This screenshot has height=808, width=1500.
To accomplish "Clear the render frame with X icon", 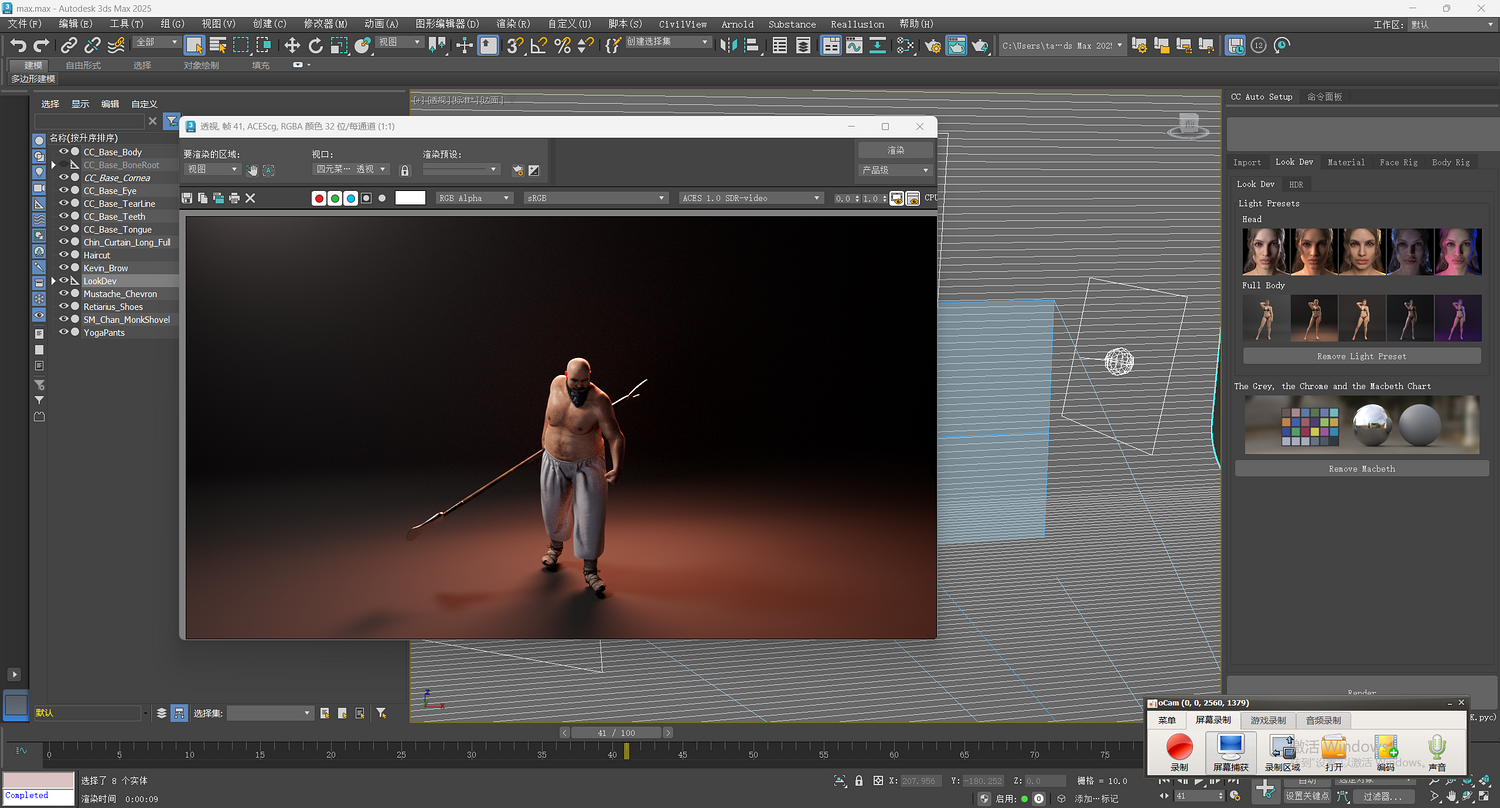I will [x=250, y=198].
